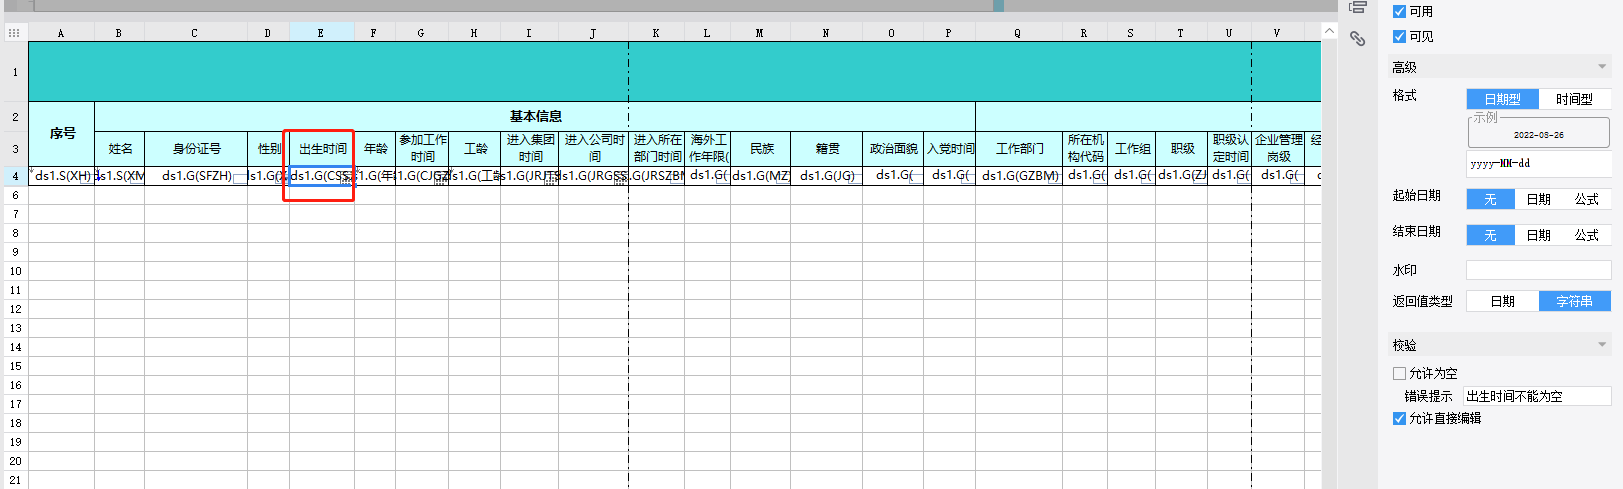Select the 基本信息 merged cell
Image resolution: width=1623 pixels, height=489 pixels.
535,116
